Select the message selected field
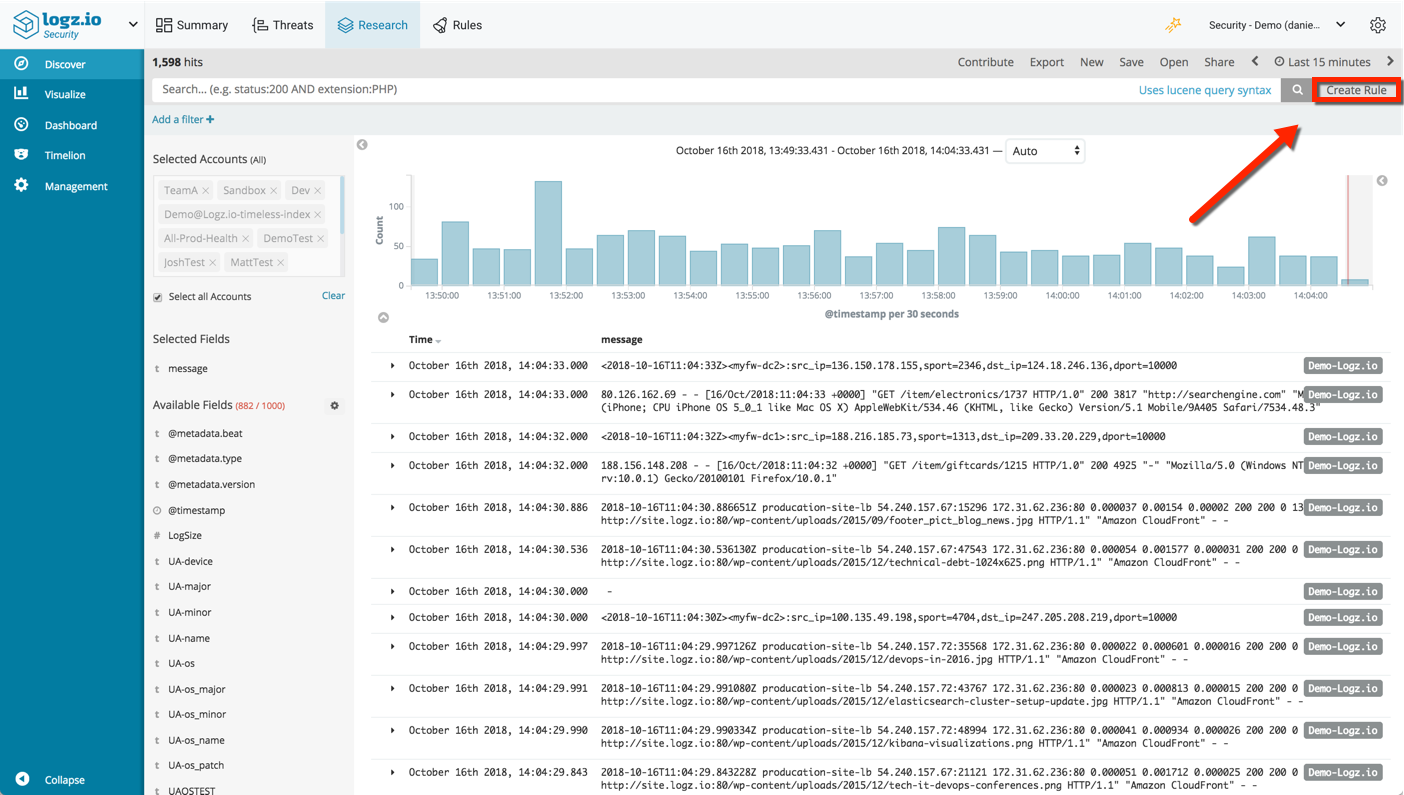The height and width of the screenshot is (795, 1404). (188, 369)
